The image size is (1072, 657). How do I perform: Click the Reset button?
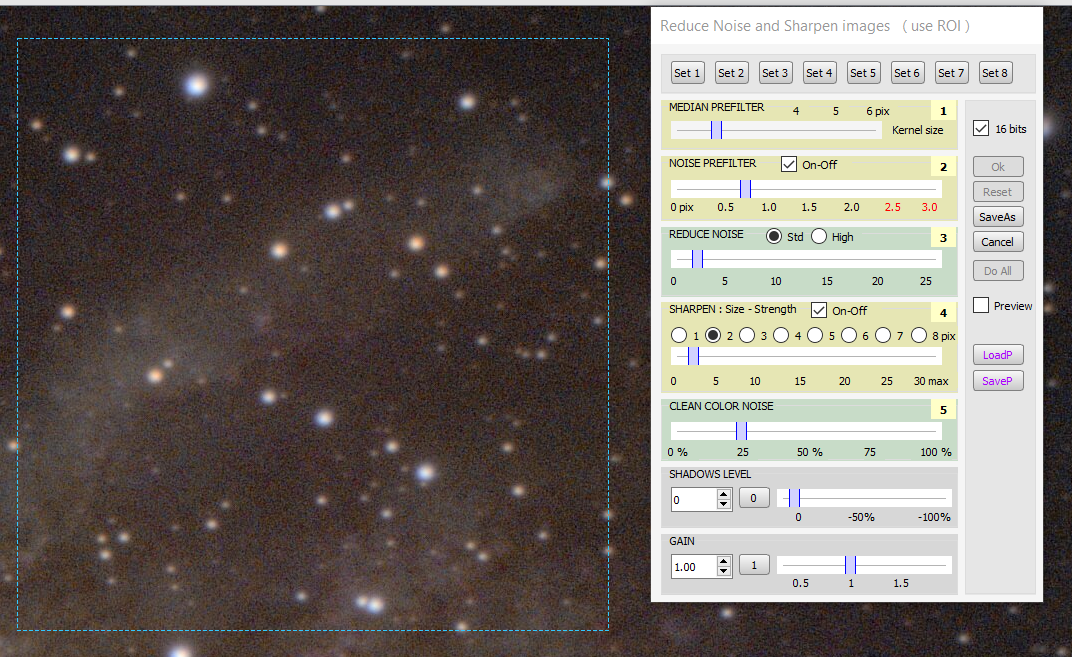coord(998,192)
